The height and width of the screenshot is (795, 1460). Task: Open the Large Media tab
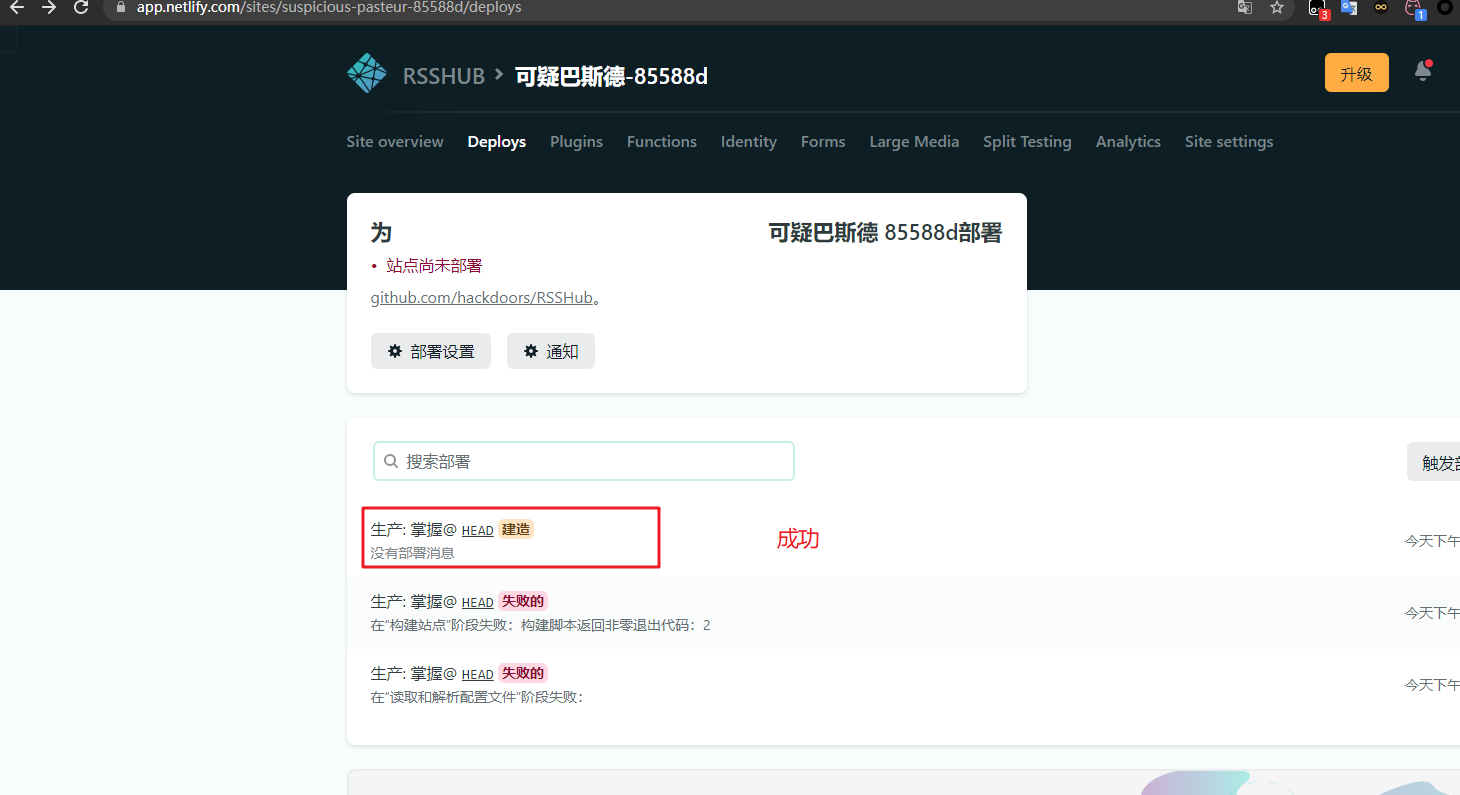[x=914, y=142]
